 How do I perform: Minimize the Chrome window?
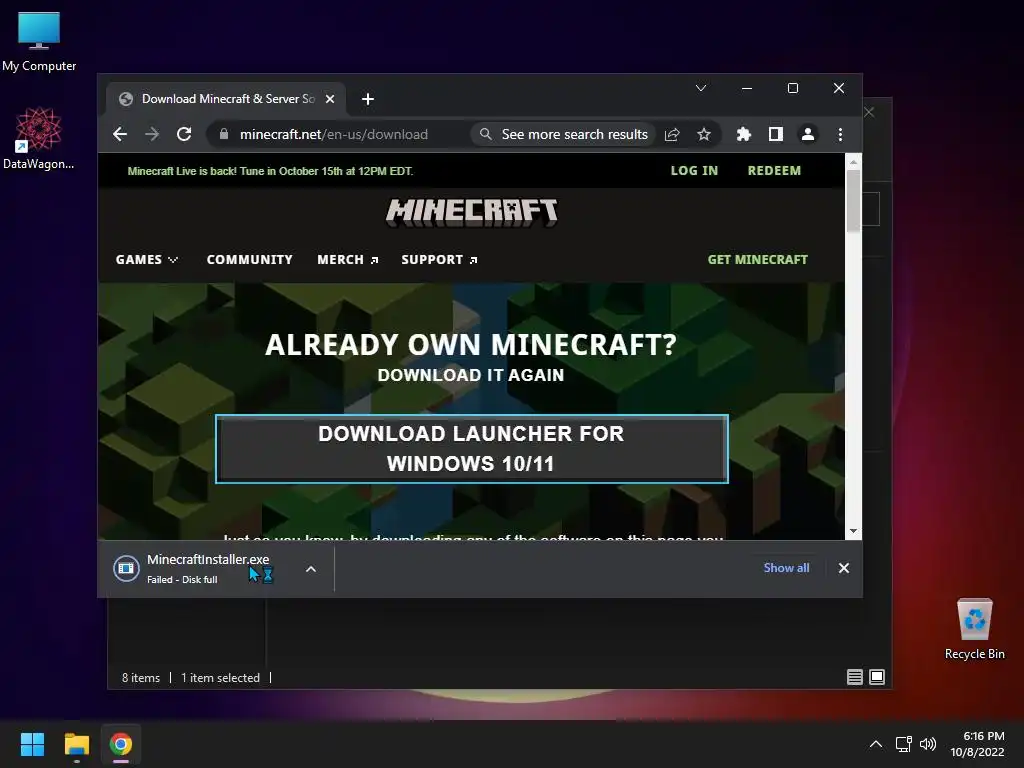(747, 88)
